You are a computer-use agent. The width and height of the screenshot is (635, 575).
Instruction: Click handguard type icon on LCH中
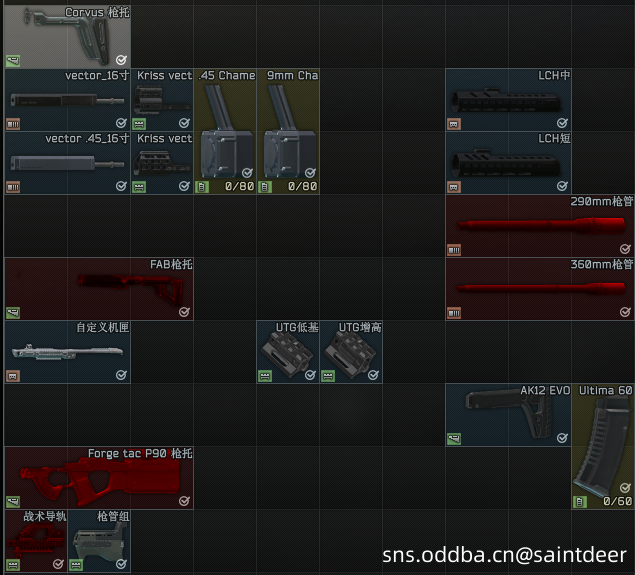coord(454,124)
